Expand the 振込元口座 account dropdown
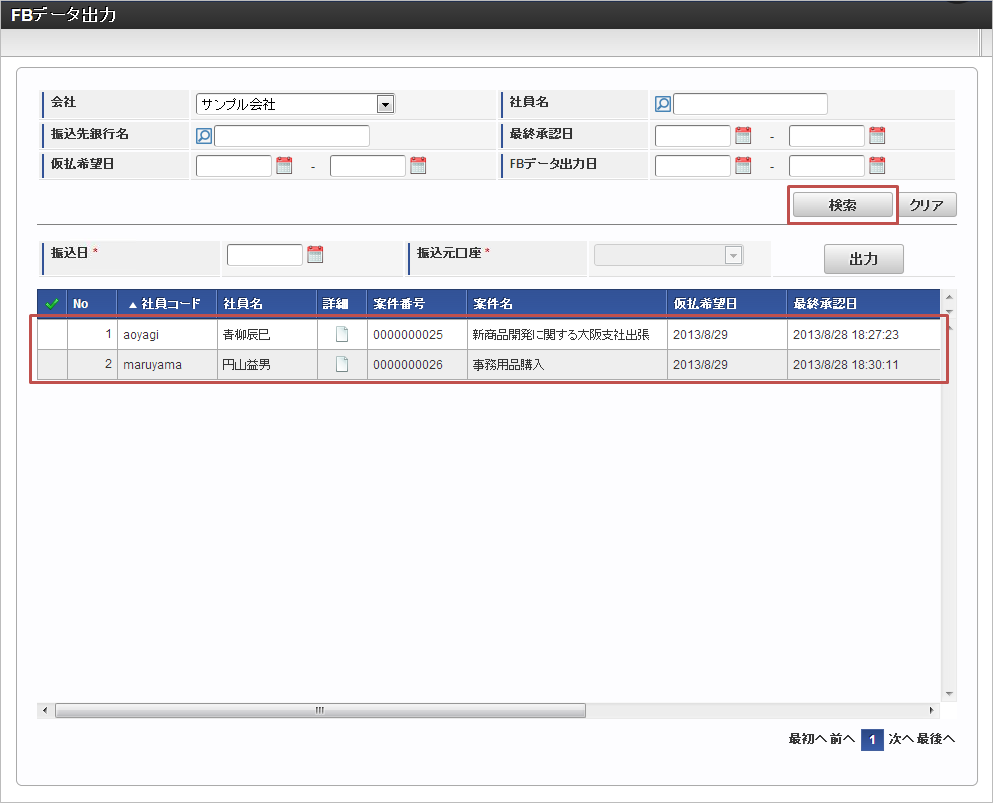The image size is (993, 803). point(733,255)
